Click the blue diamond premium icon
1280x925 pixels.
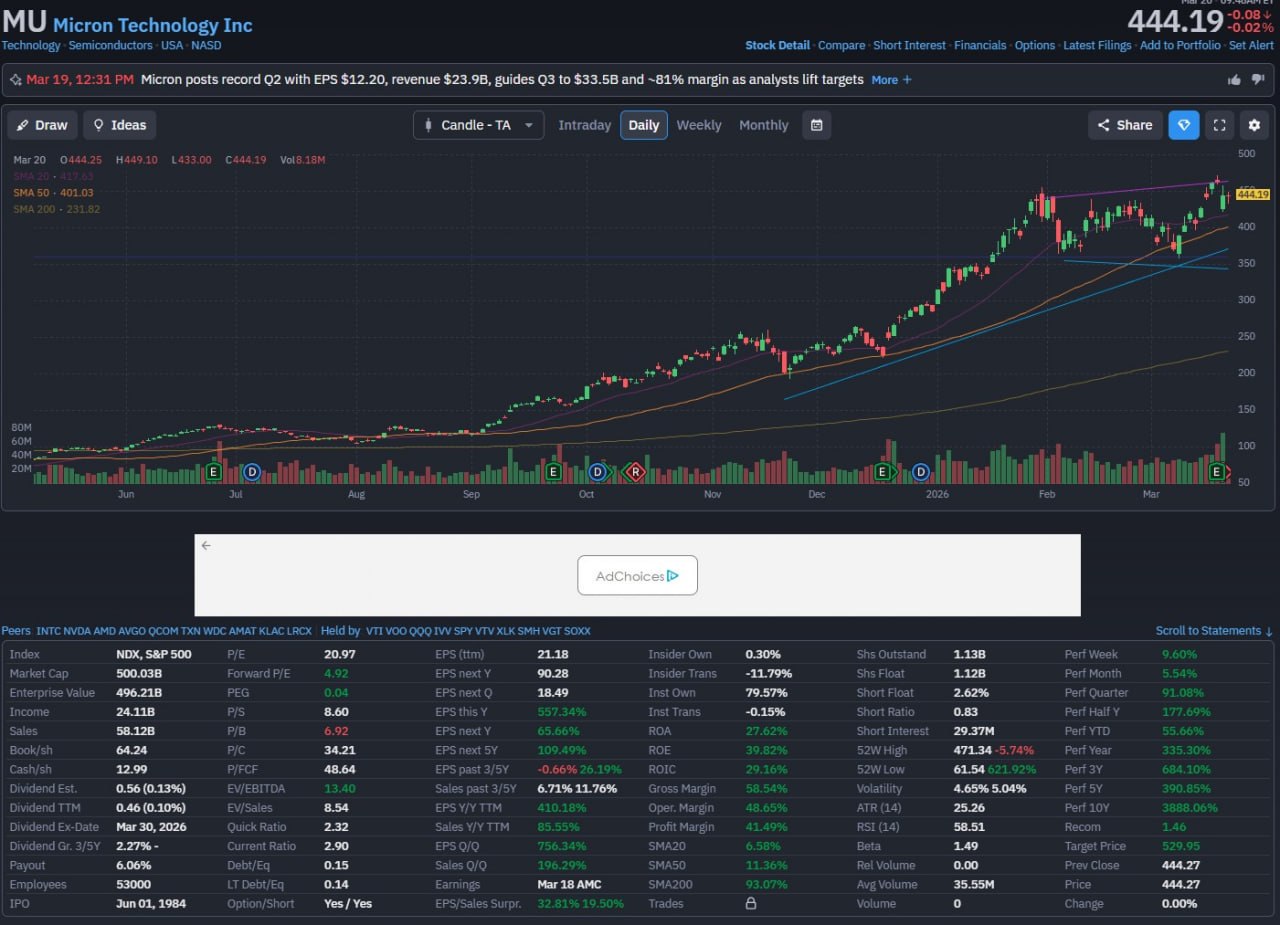[1184, 125]
